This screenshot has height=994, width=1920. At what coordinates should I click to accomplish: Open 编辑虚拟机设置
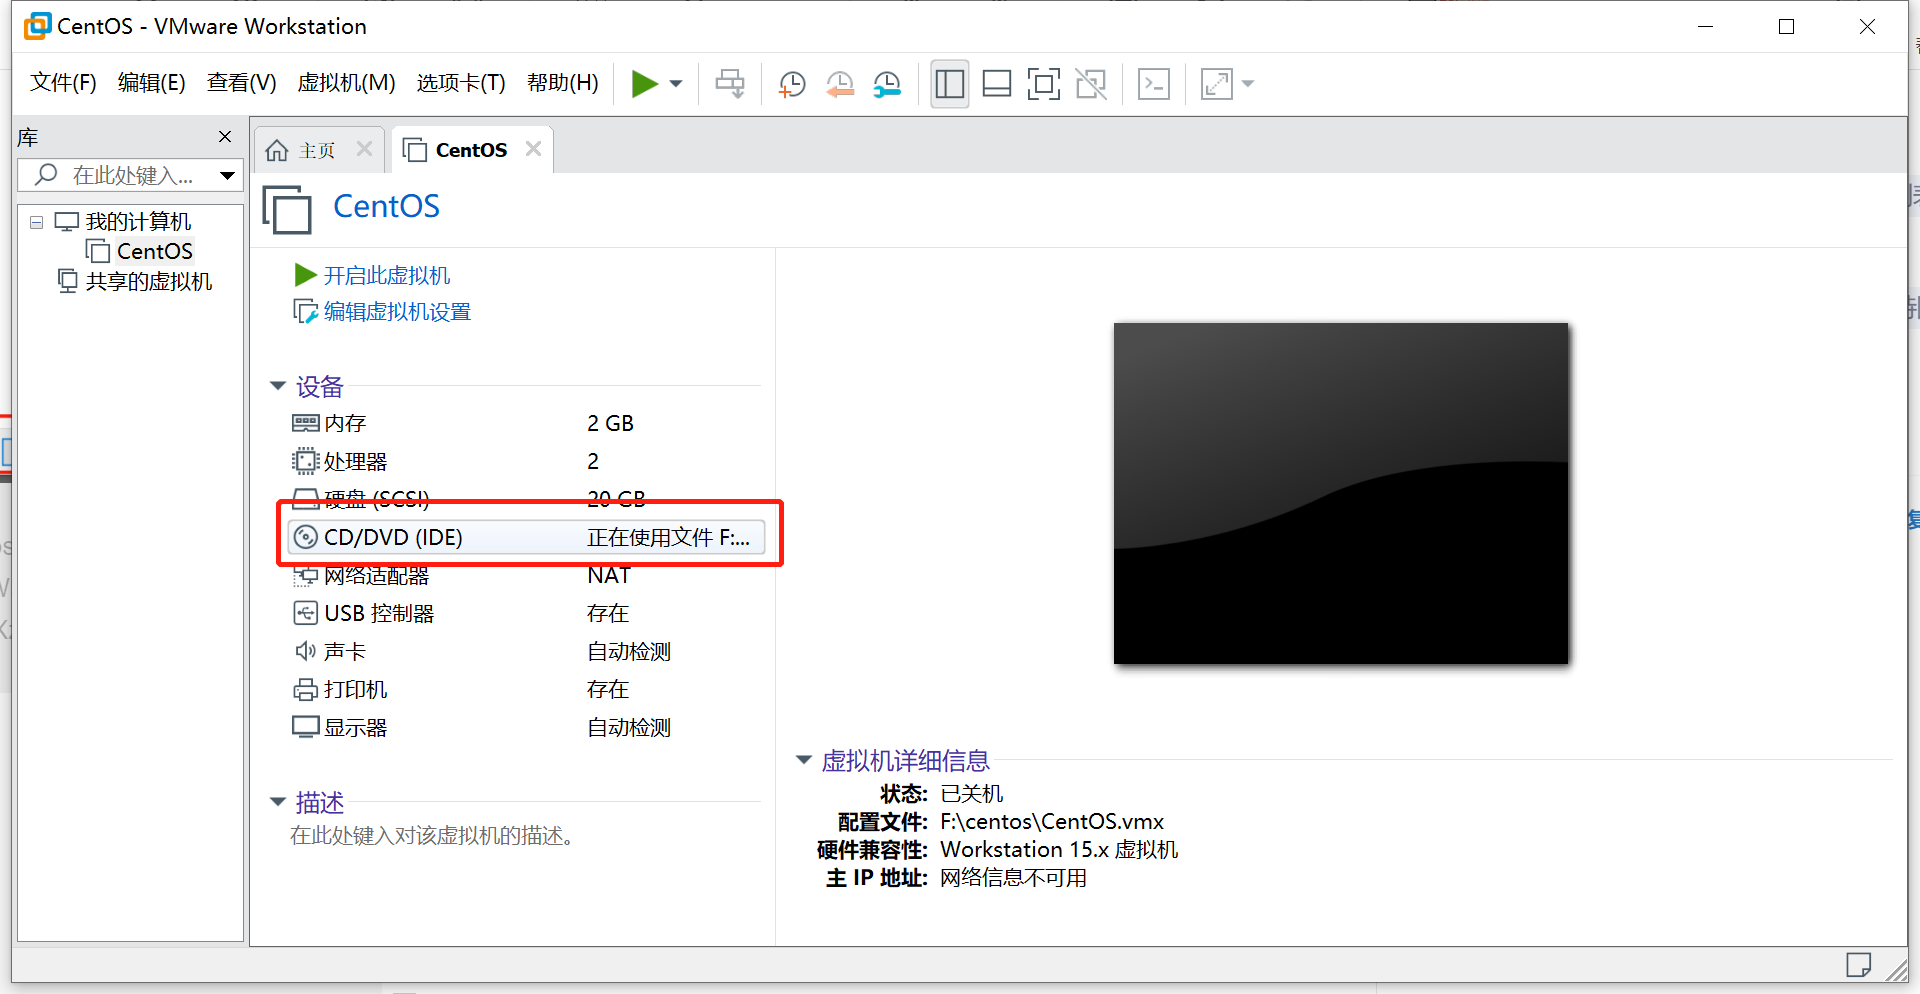click(x=396, y=311)
